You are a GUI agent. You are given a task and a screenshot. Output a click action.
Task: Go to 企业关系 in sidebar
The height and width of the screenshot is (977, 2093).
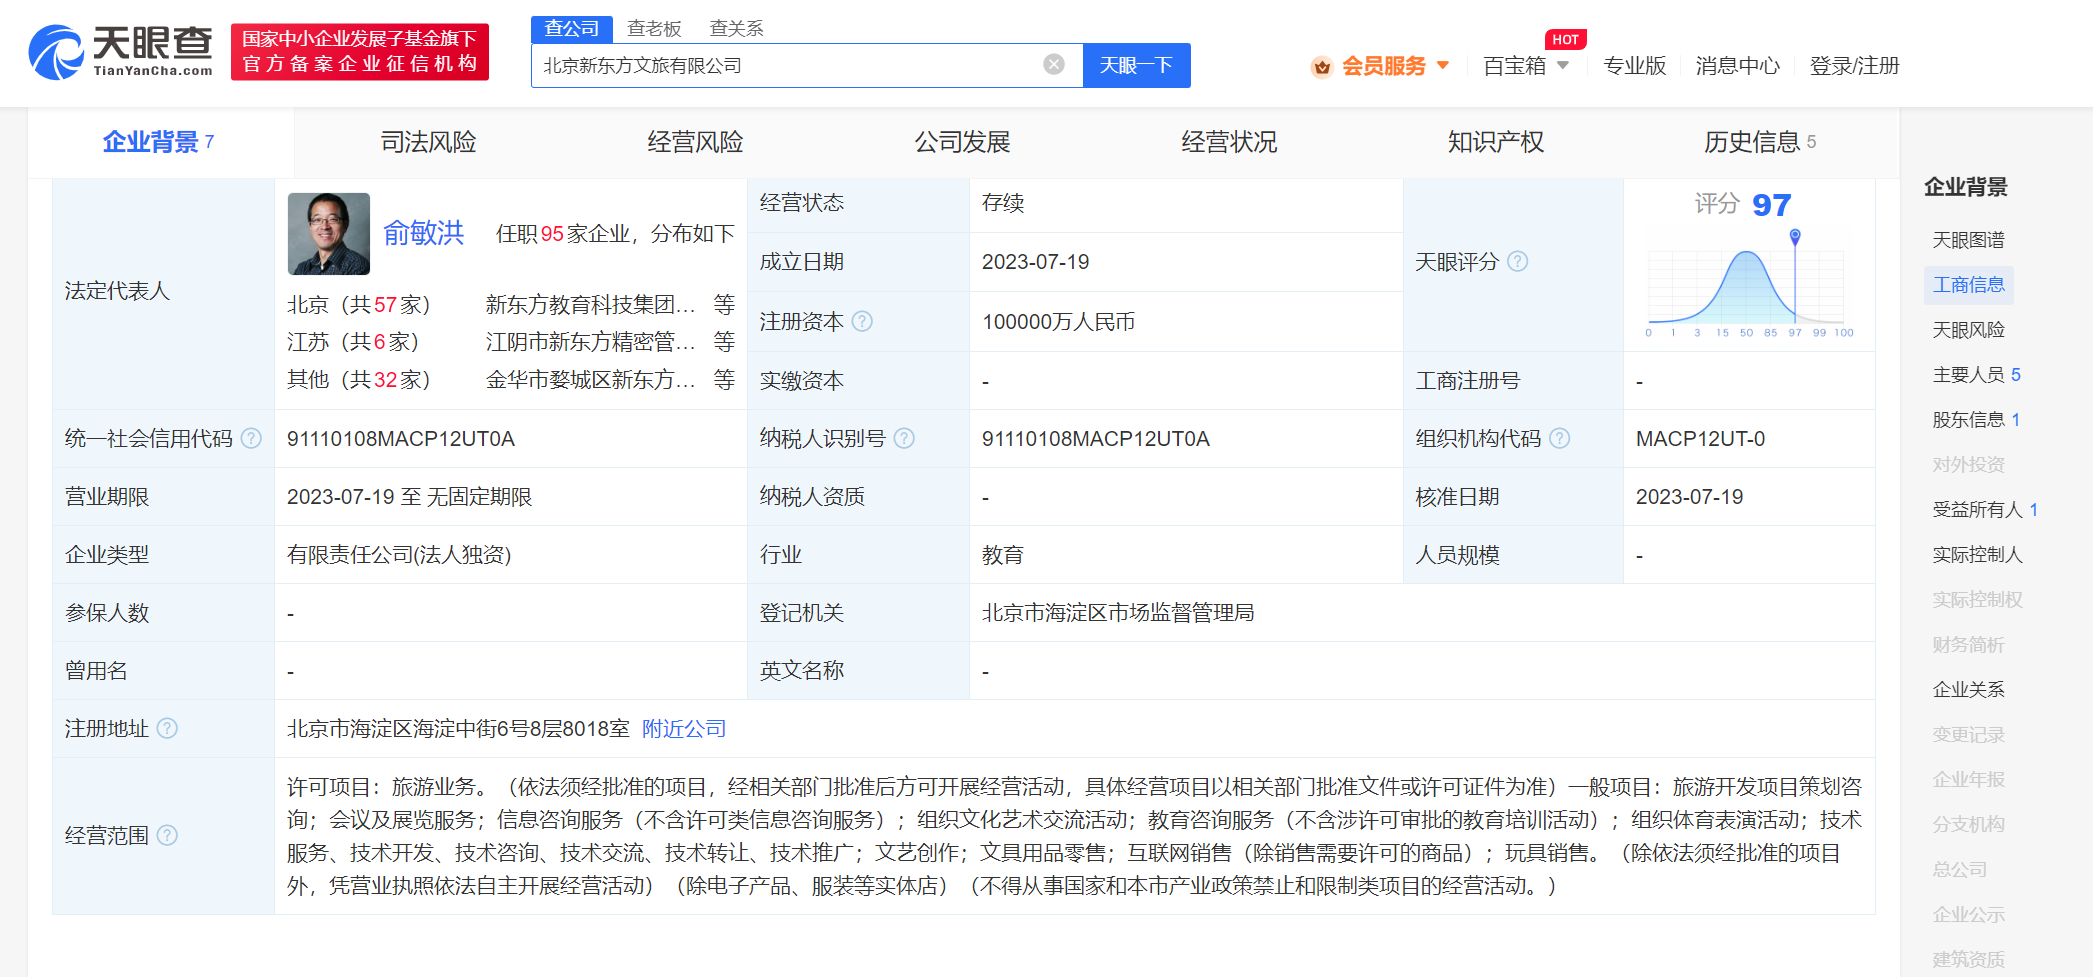click(1968, 690)
